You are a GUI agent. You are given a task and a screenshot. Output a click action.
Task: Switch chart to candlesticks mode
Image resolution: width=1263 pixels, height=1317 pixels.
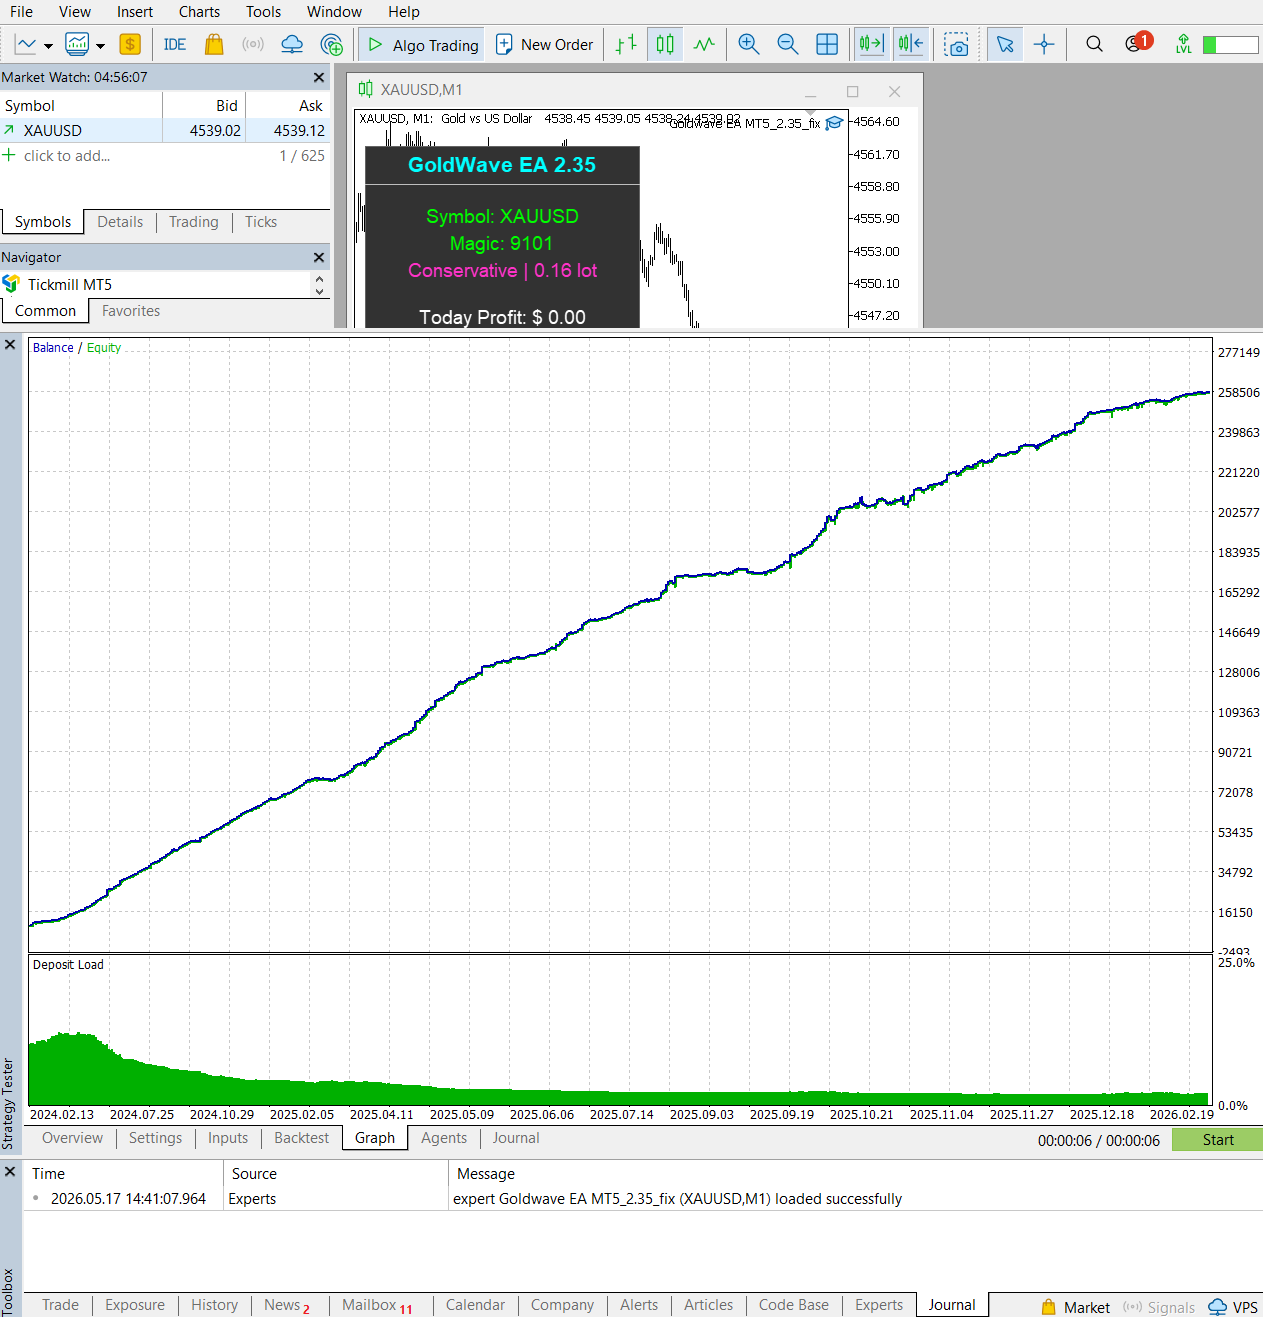click(x=665, y=44)
